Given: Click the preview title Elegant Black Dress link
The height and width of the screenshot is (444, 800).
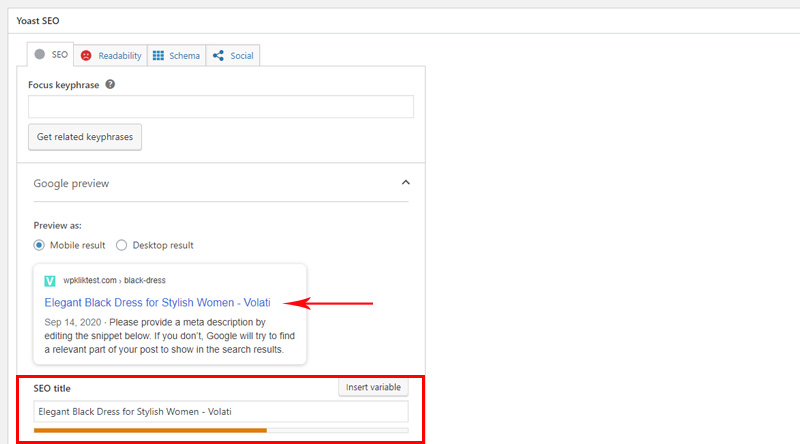Looking at the screenshot, I should [x=157, y=303].
